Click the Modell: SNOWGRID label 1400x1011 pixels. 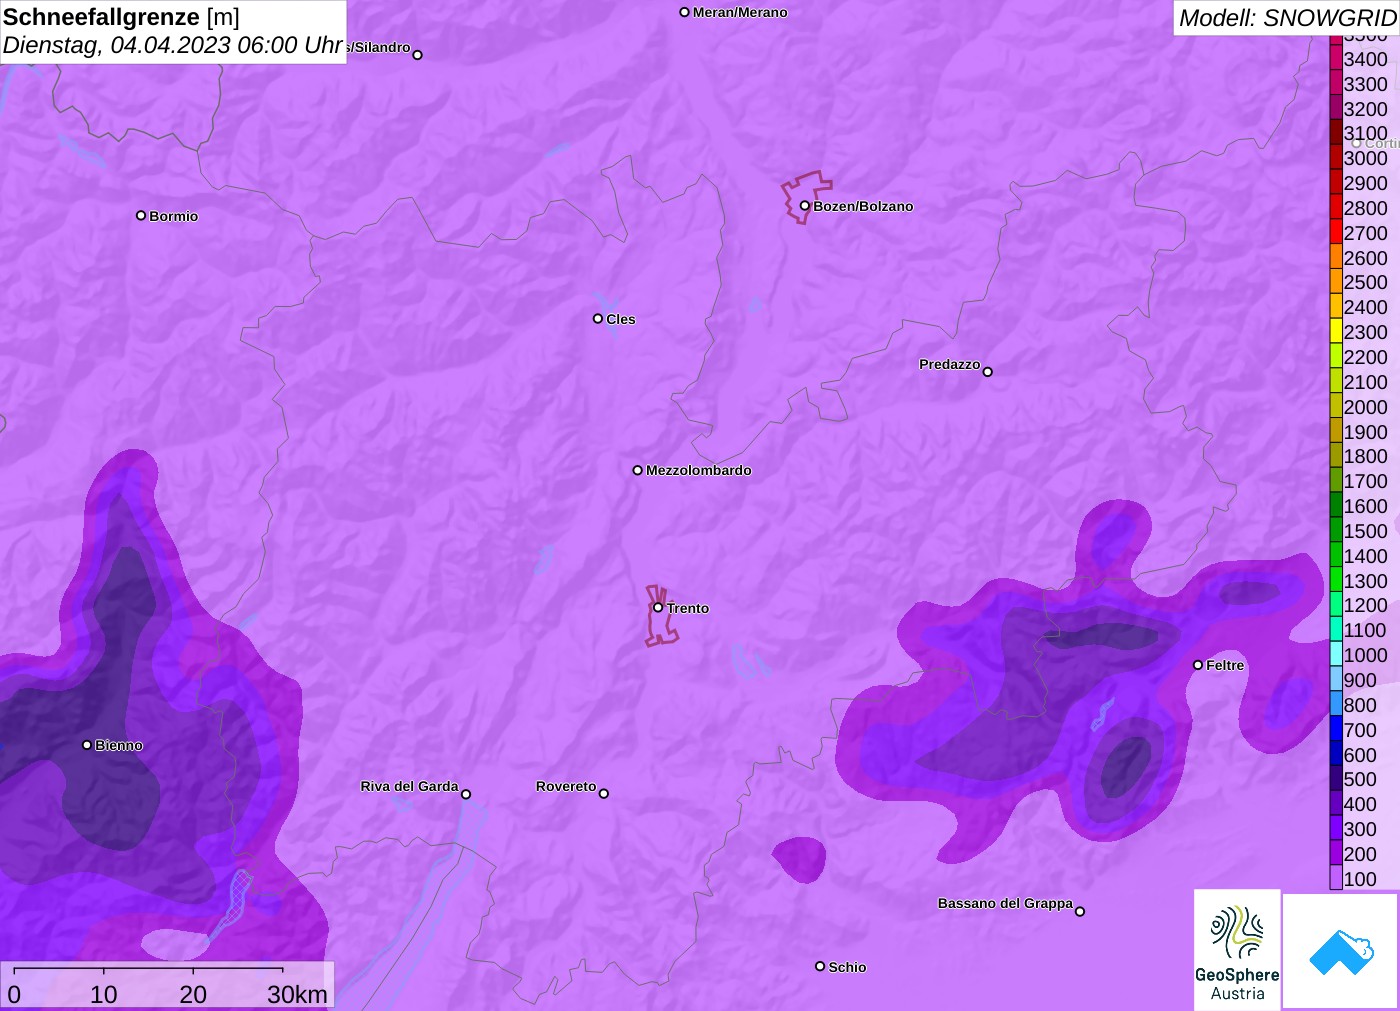[1287, 18]
